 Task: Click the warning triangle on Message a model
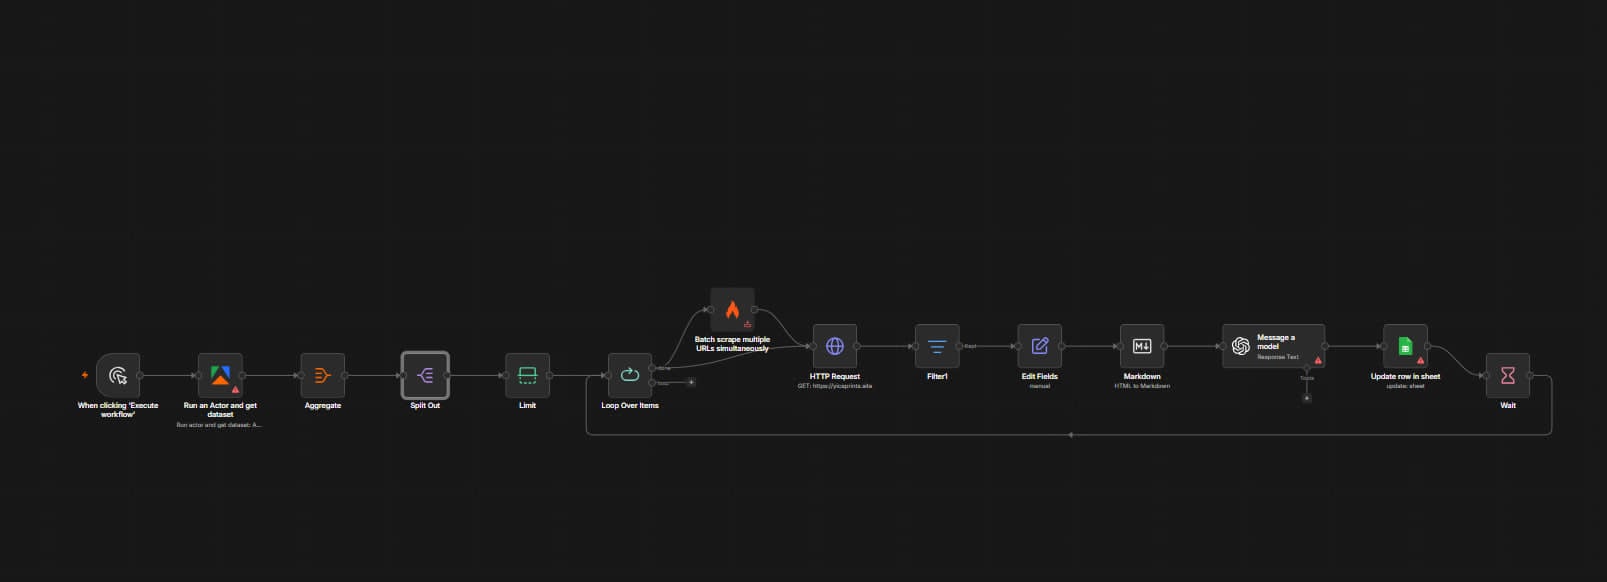click(x=1318, y=360)
